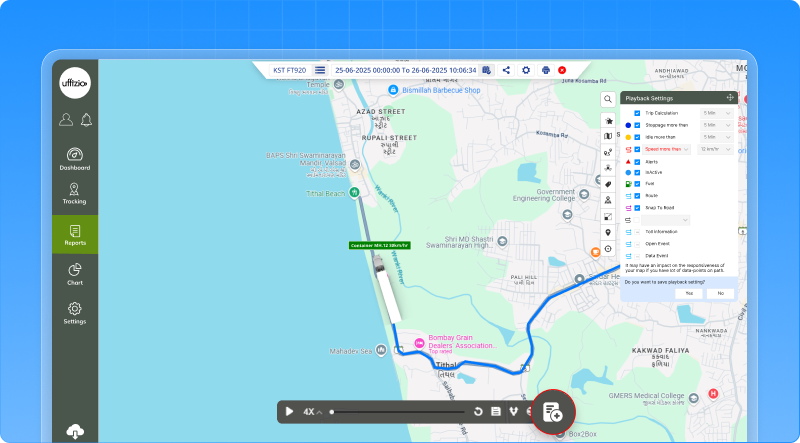Click the playback progress slider track
This screenshot has height=443, width=800.
coord(398,411)
